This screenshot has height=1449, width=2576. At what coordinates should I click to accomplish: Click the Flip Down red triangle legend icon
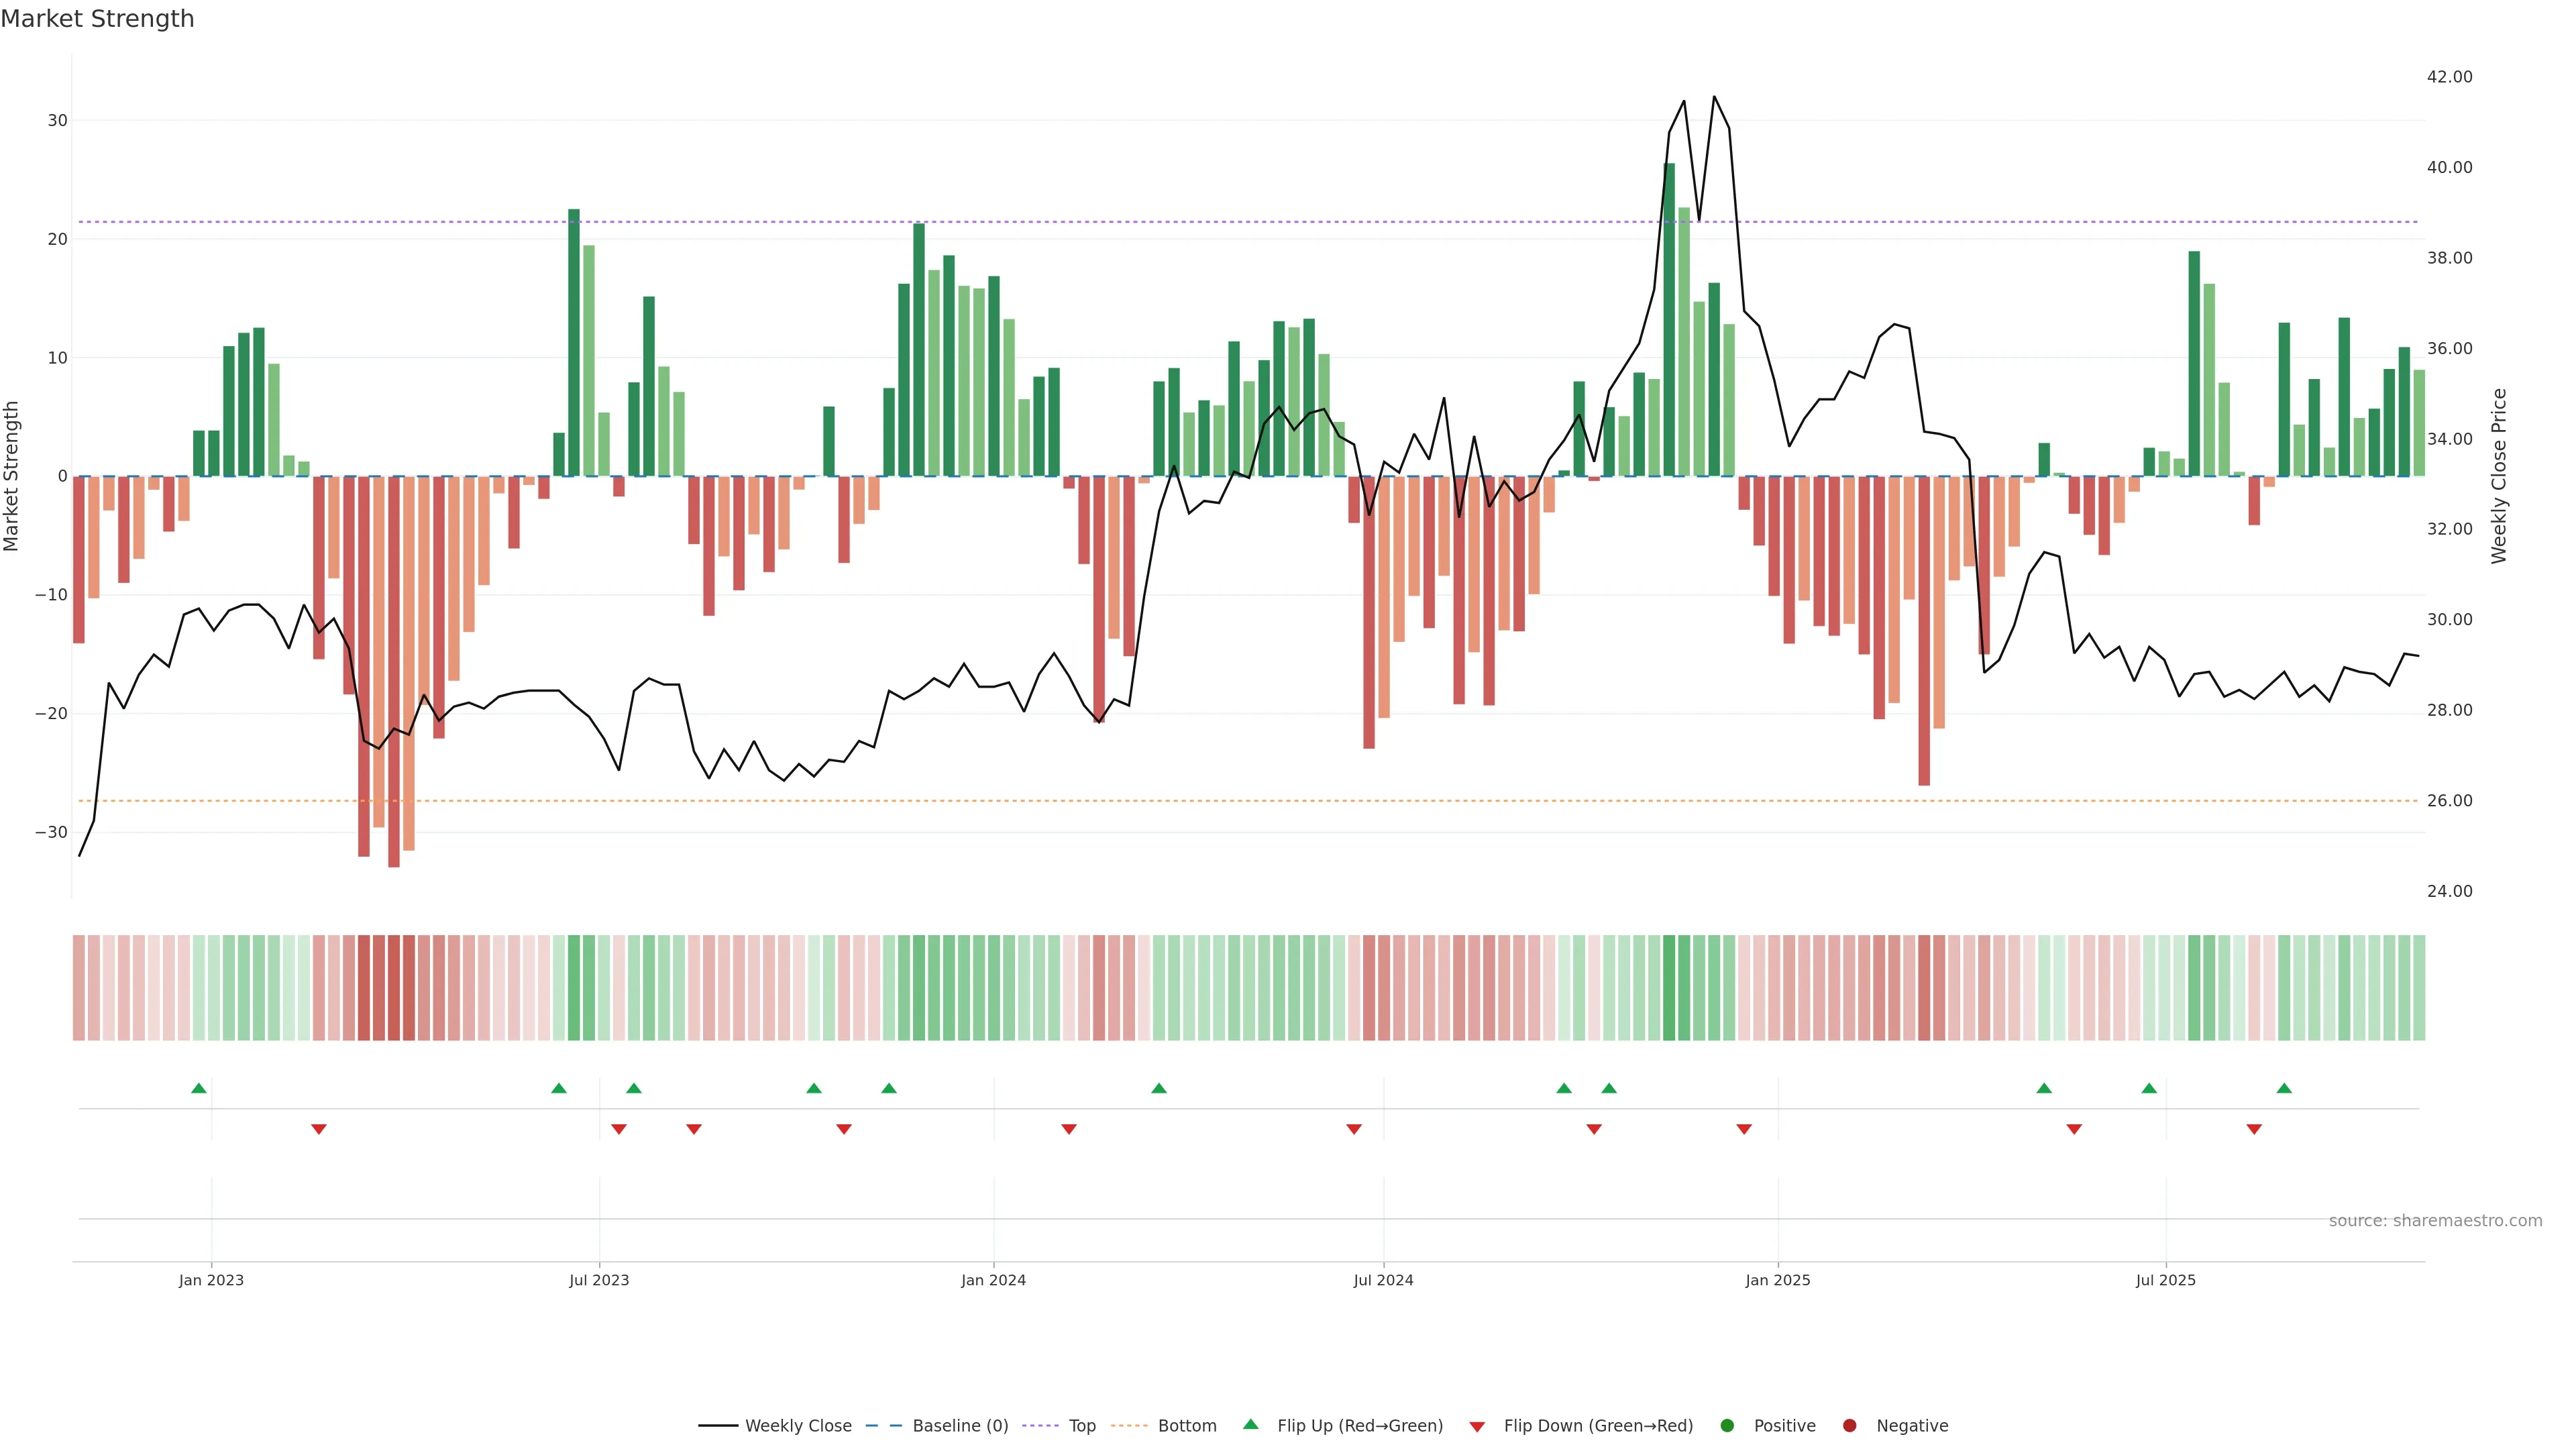coord(1477,1426)
